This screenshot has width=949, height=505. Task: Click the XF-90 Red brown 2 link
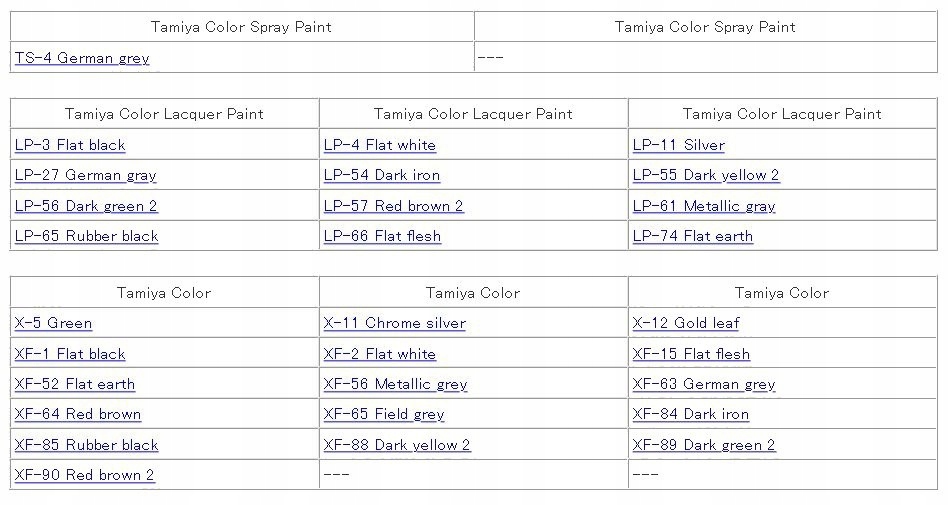point(85,475)
